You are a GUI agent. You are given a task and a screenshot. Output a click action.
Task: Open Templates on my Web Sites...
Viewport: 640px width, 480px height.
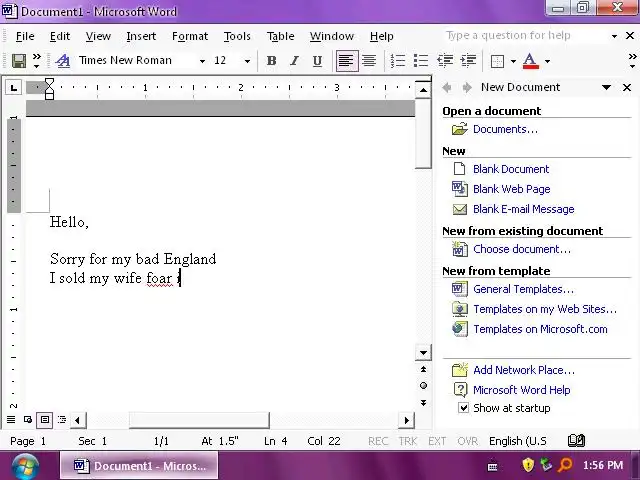545,309
